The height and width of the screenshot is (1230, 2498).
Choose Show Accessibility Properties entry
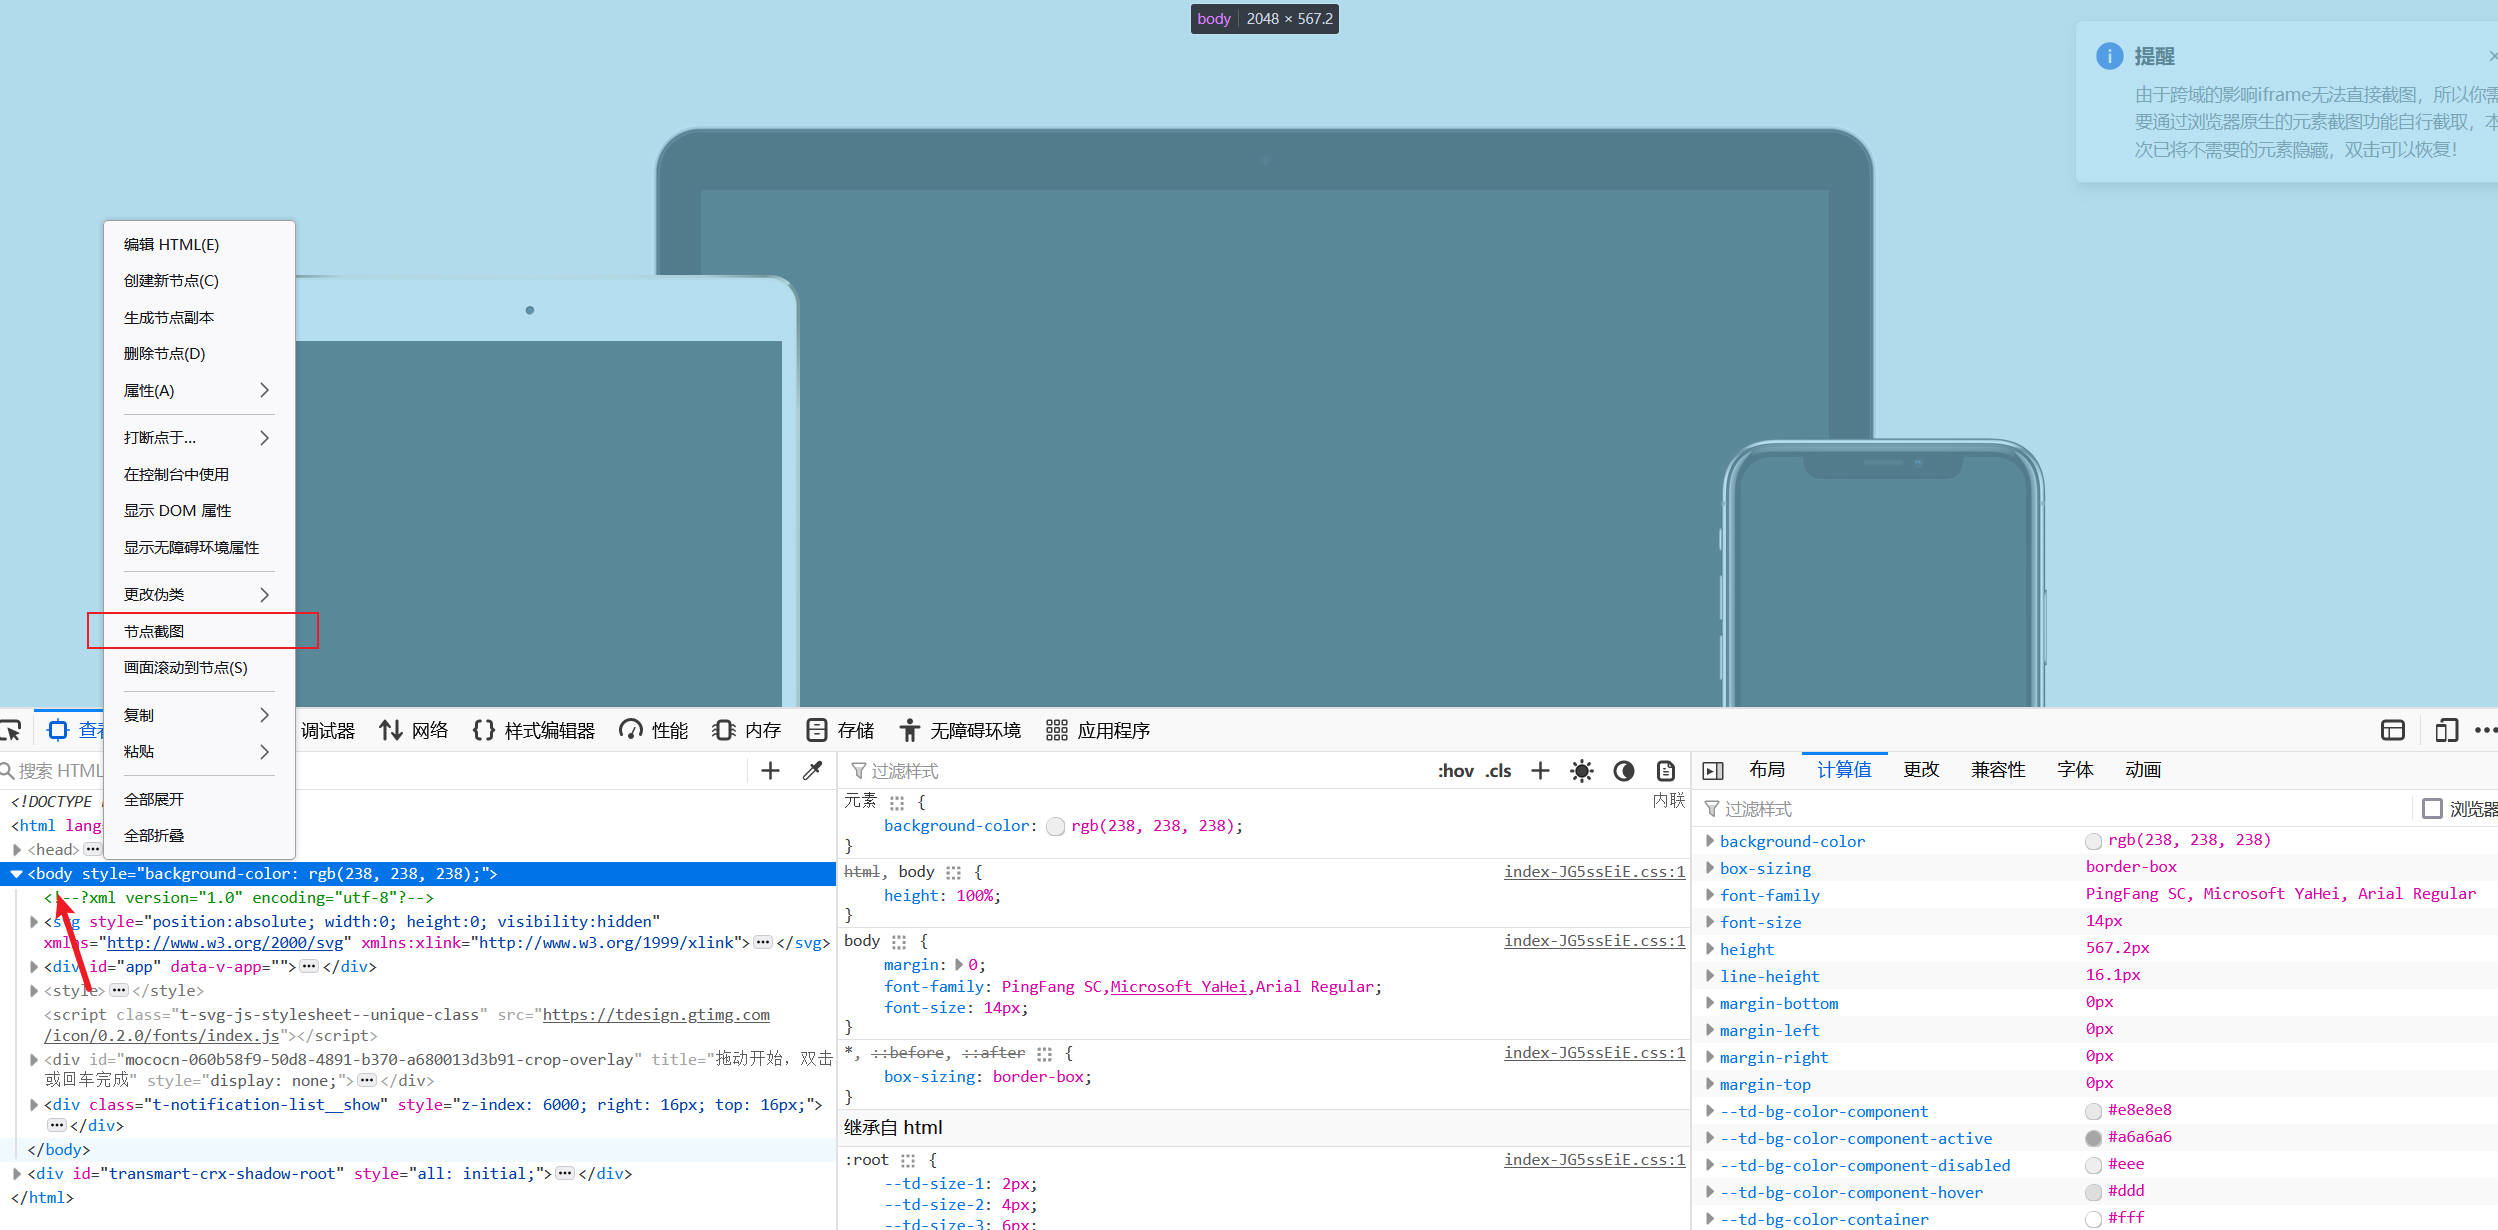tap(199, 547)
